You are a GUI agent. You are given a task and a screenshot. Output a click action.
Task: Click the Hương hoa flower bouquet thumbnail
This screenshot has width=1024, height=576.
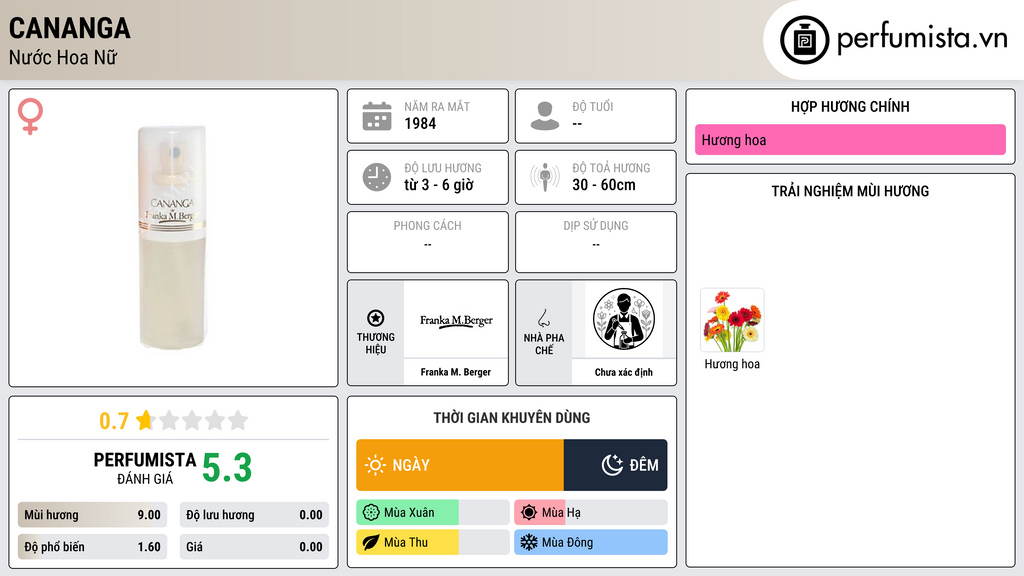(x=732, y=320)
